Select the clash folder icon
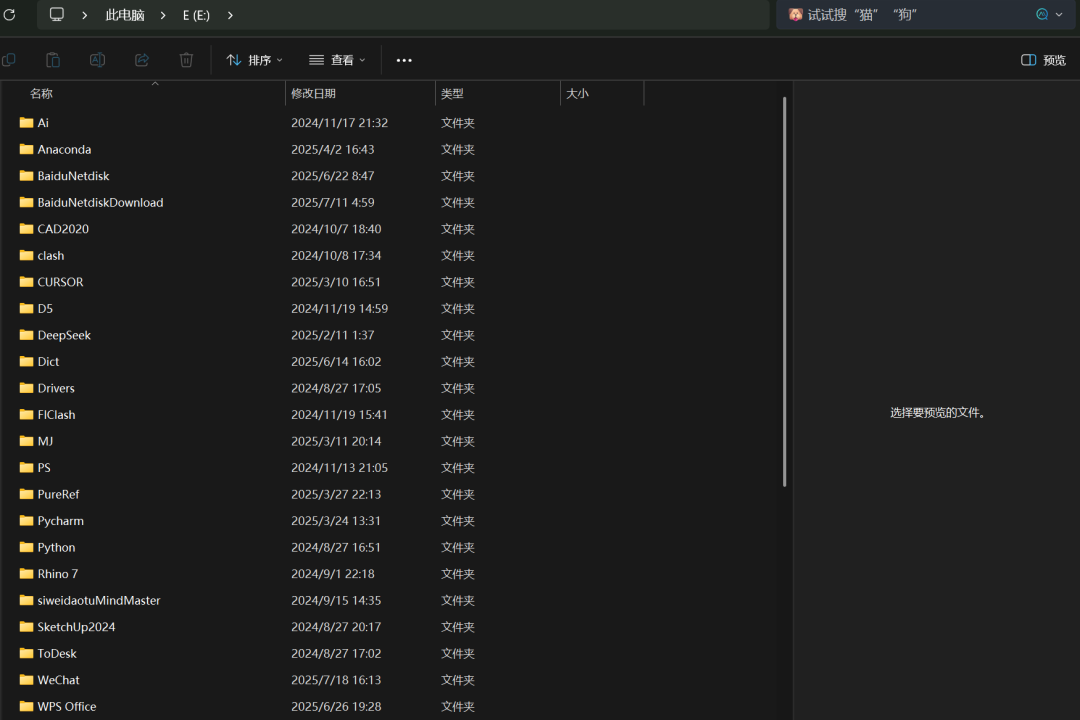 pos(26,255)
